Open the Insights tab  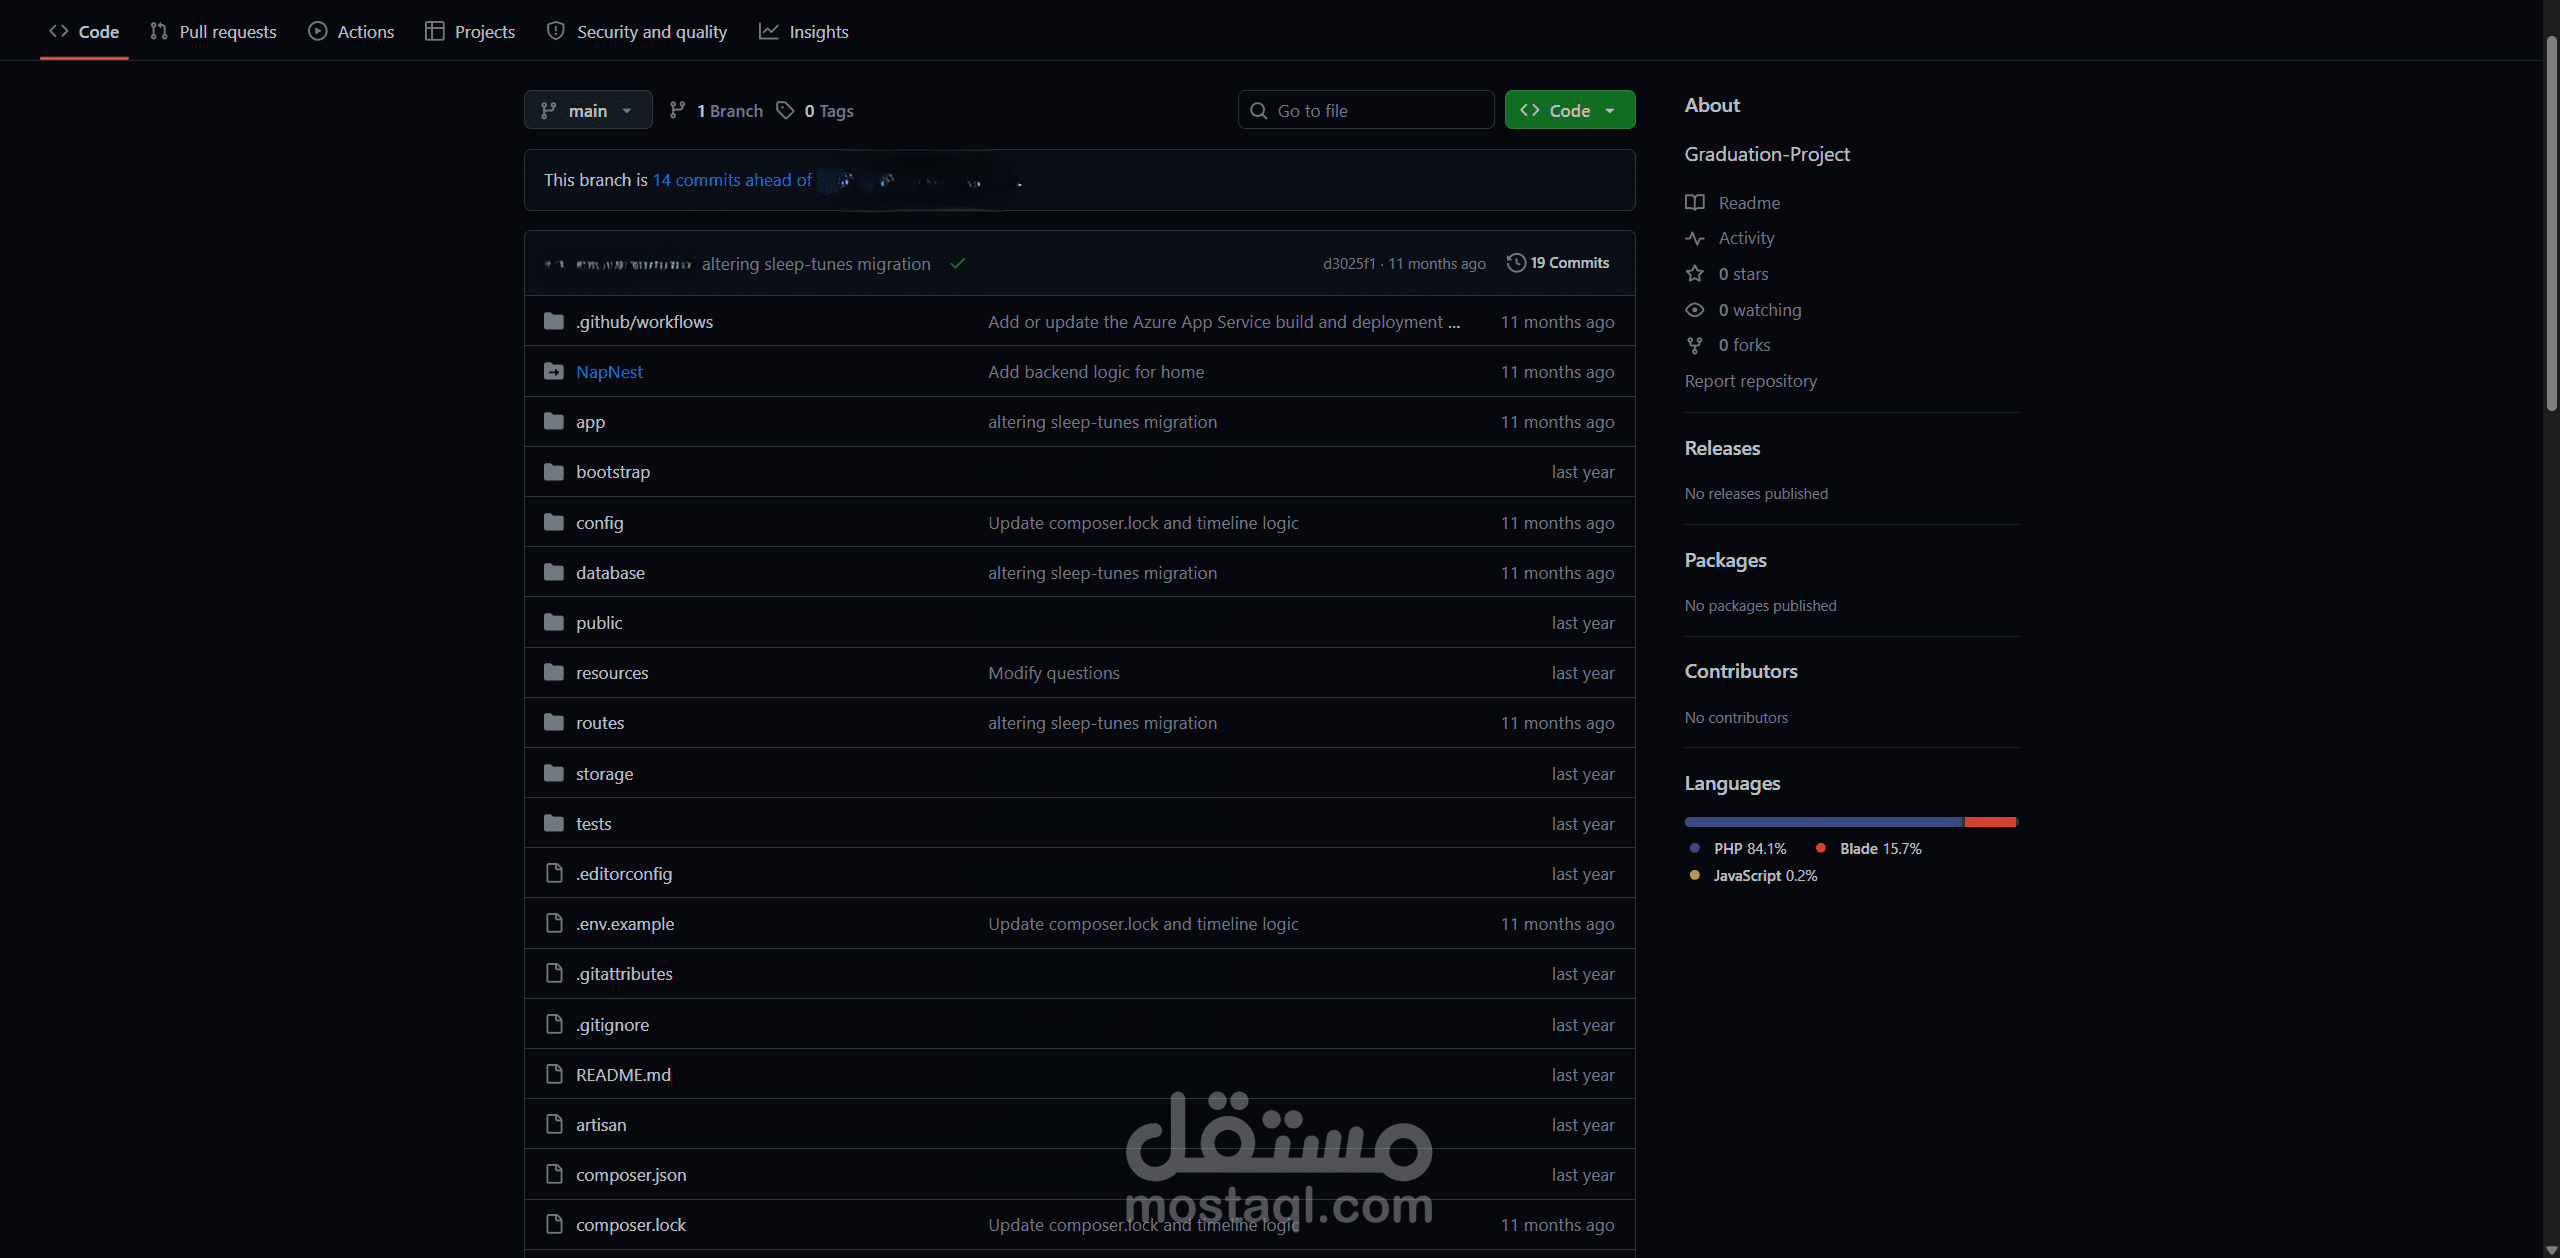(x=804, y=31)
